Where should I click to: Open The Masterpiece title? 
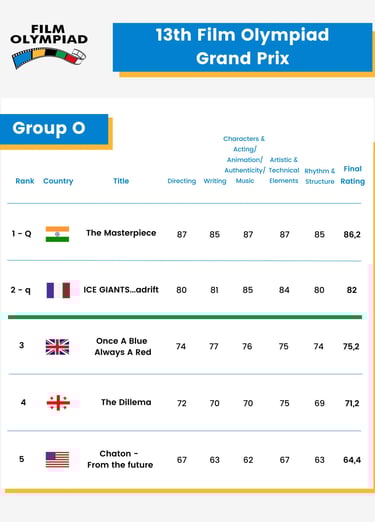pyautogui.click(x=121, y=233)
